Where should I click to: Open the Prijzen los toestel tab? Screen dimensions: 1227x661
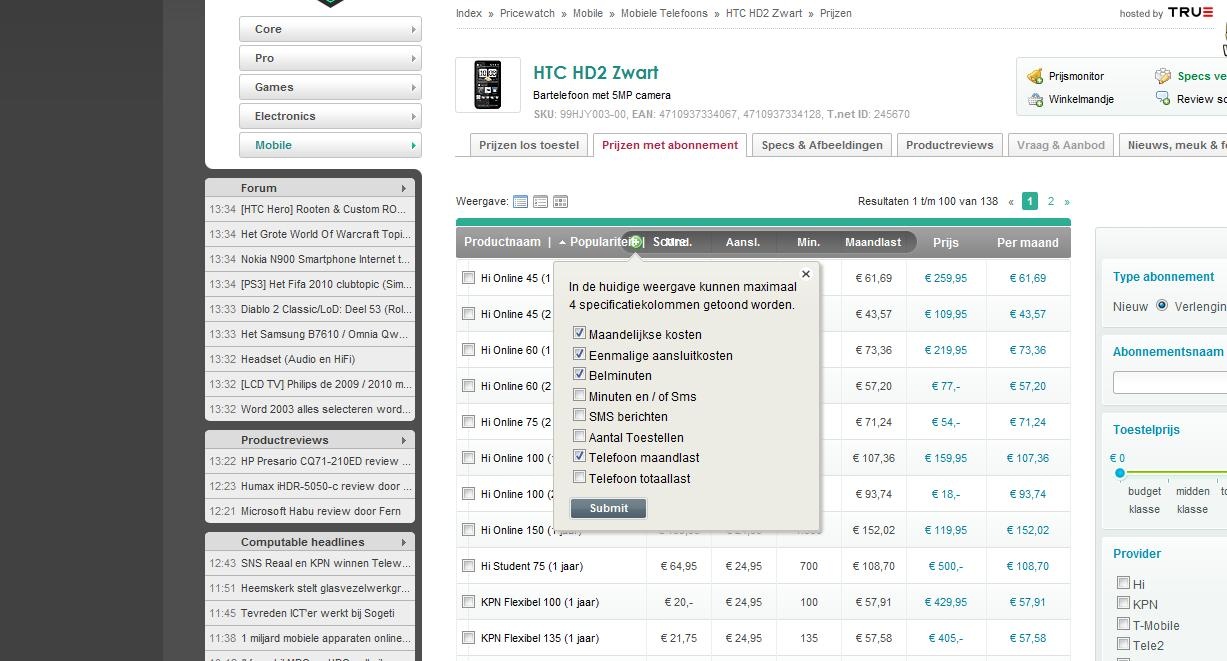[529, 145]
